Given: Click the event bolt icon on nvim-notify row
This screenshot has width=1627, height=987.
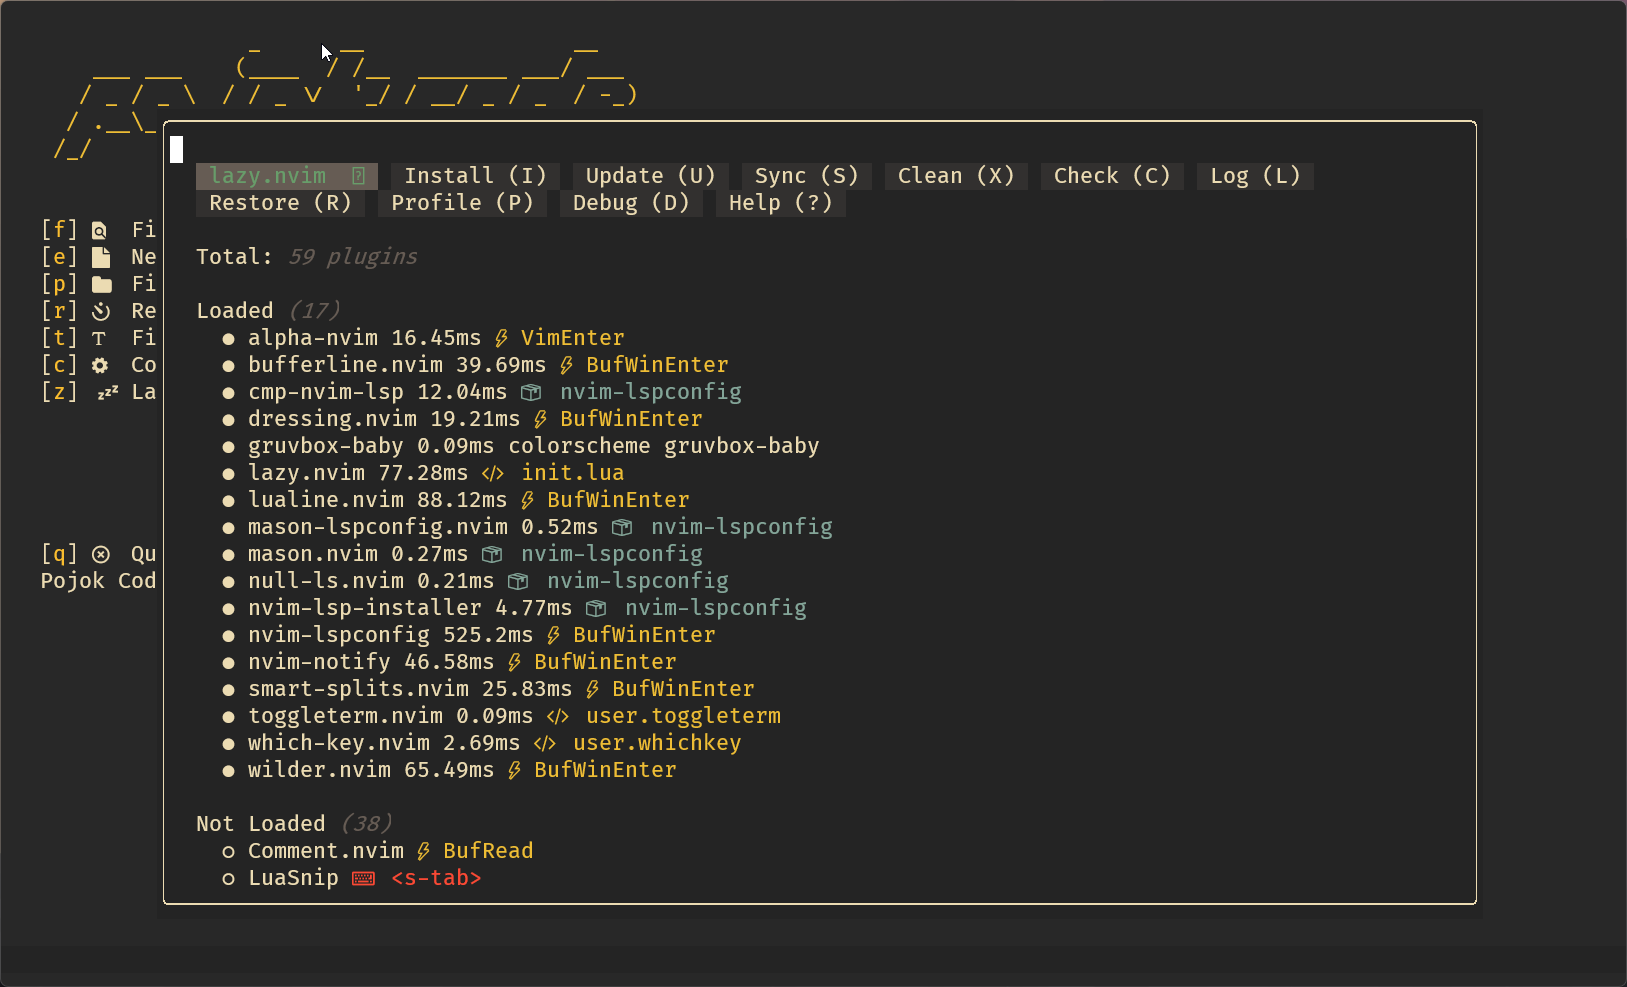Looking at the screenshot, I should (x=515, y=662).
